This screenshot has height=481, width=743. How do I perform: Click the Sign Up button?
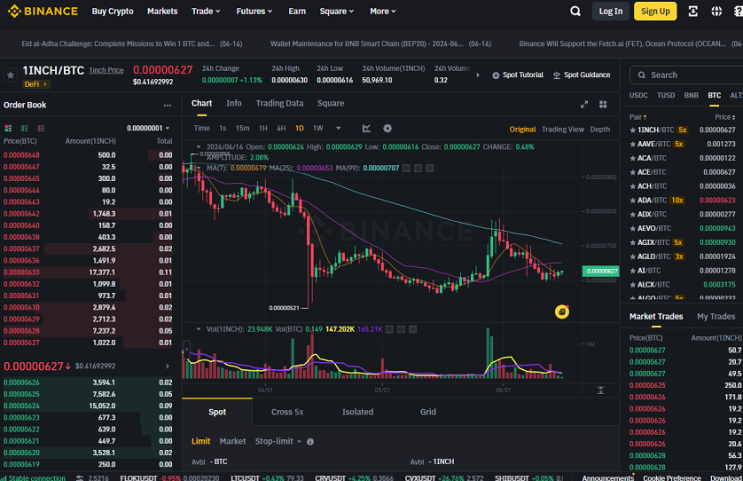click(655, 11)
